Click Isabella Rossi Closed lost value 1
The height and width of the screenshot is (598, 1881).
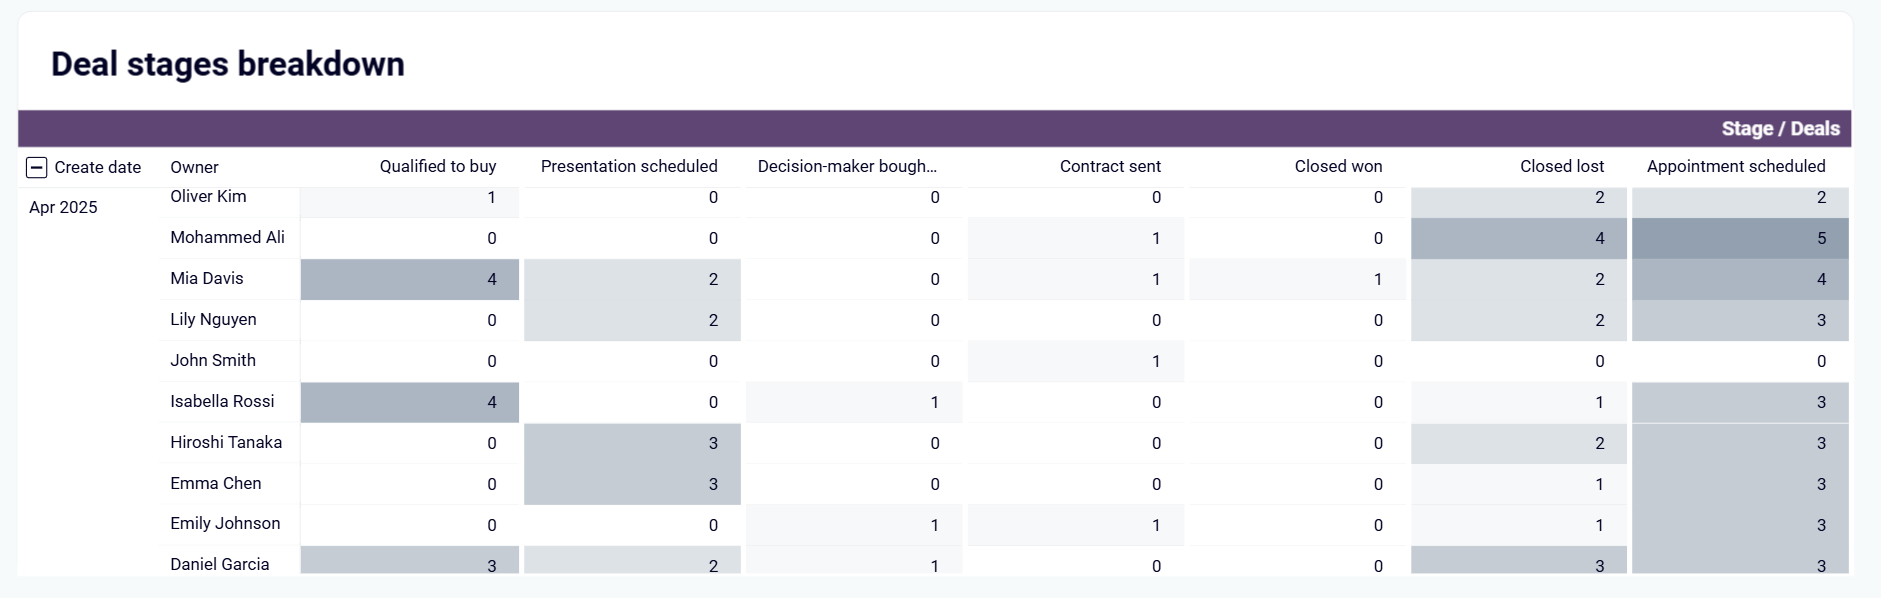pyautogui.click(x=1519, y=402)
